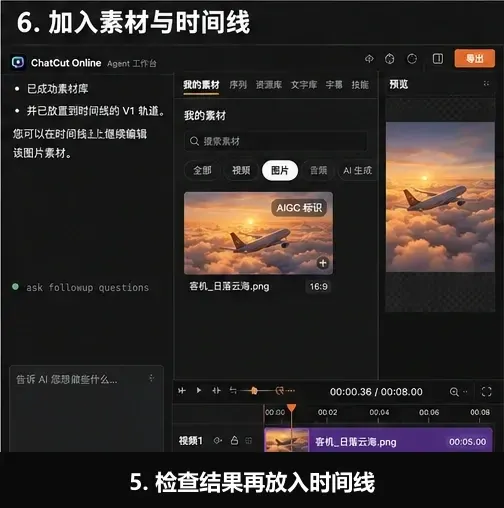Click the second circular icon beside upload
Image resolution: width=504 pixels, height=508 pixels.
(x=390, y=59)
